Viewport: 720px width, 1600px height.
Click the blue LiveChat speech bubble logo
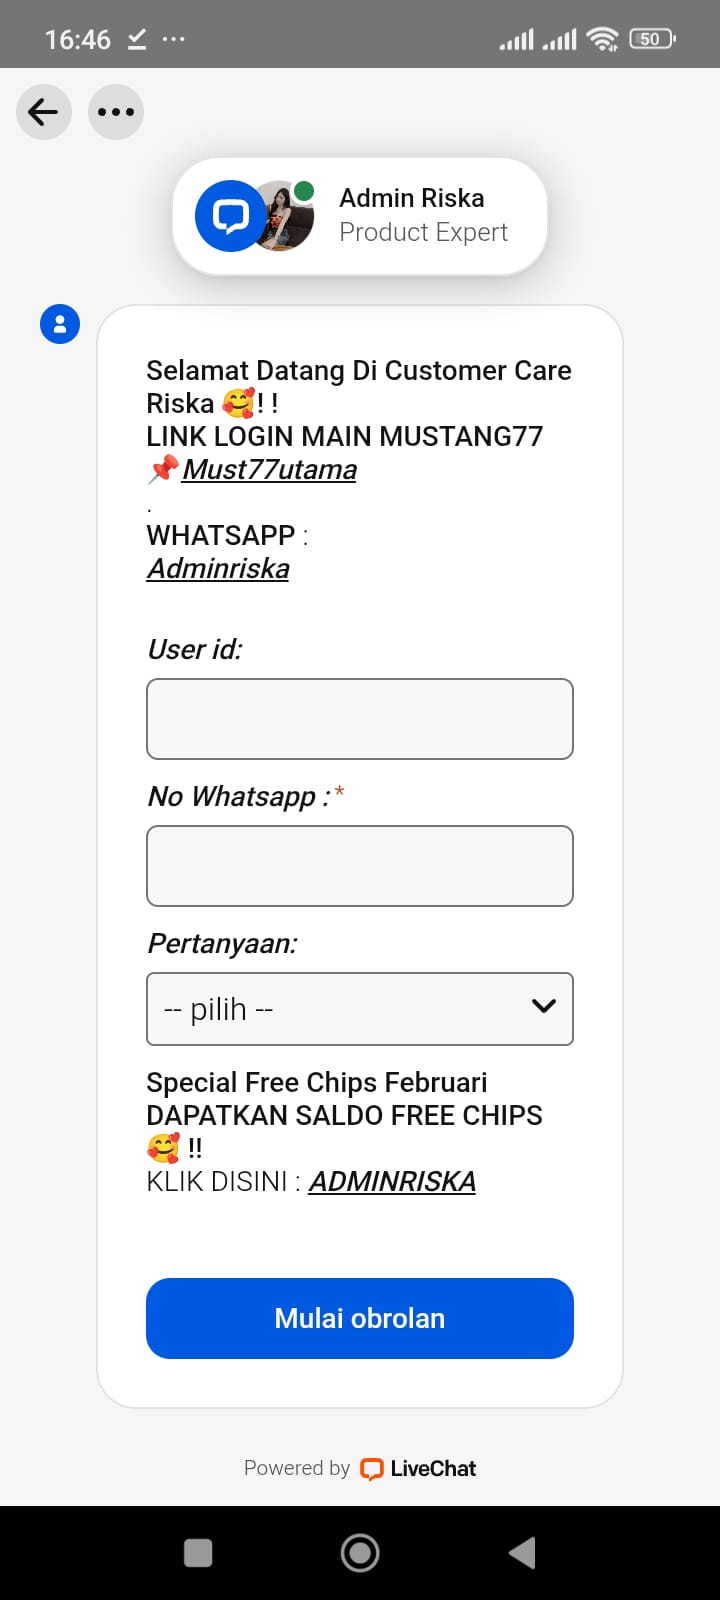(x=231, y=215)
